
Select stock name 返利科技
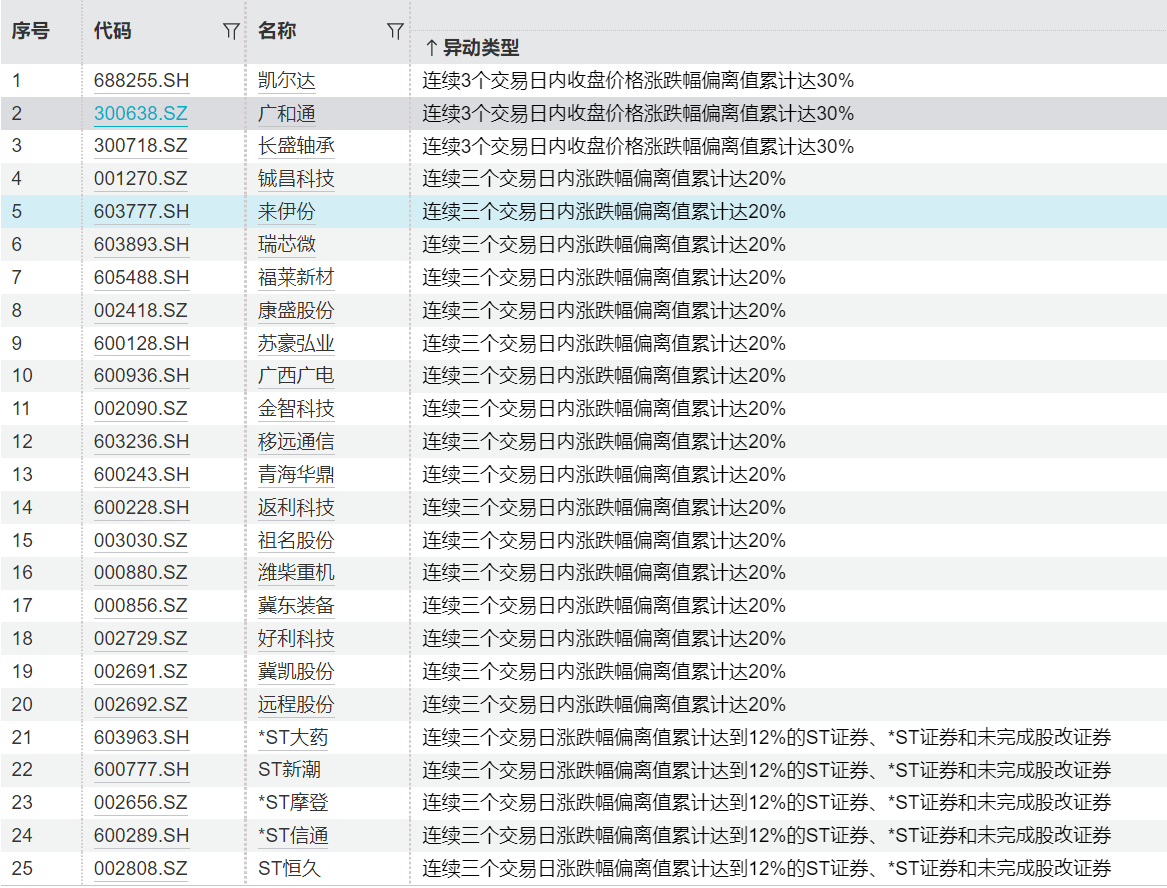[x=296, y=508]
